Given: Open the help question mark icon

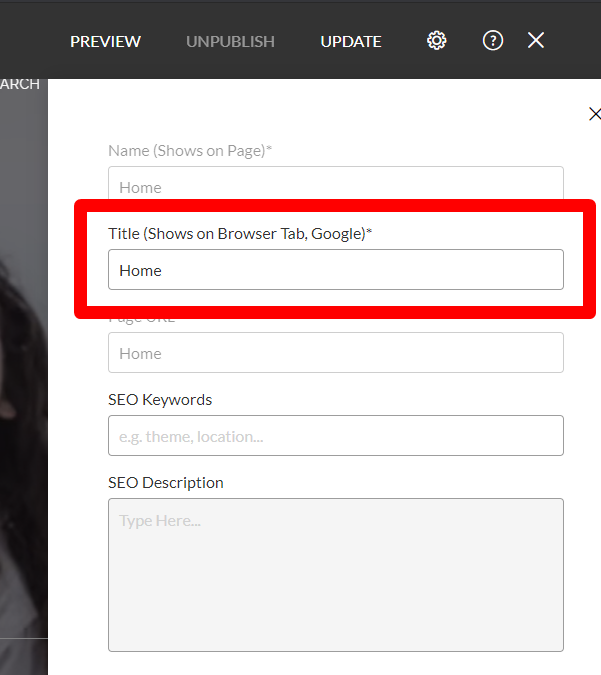Looking at the screenshot, I should coord(493,41).
